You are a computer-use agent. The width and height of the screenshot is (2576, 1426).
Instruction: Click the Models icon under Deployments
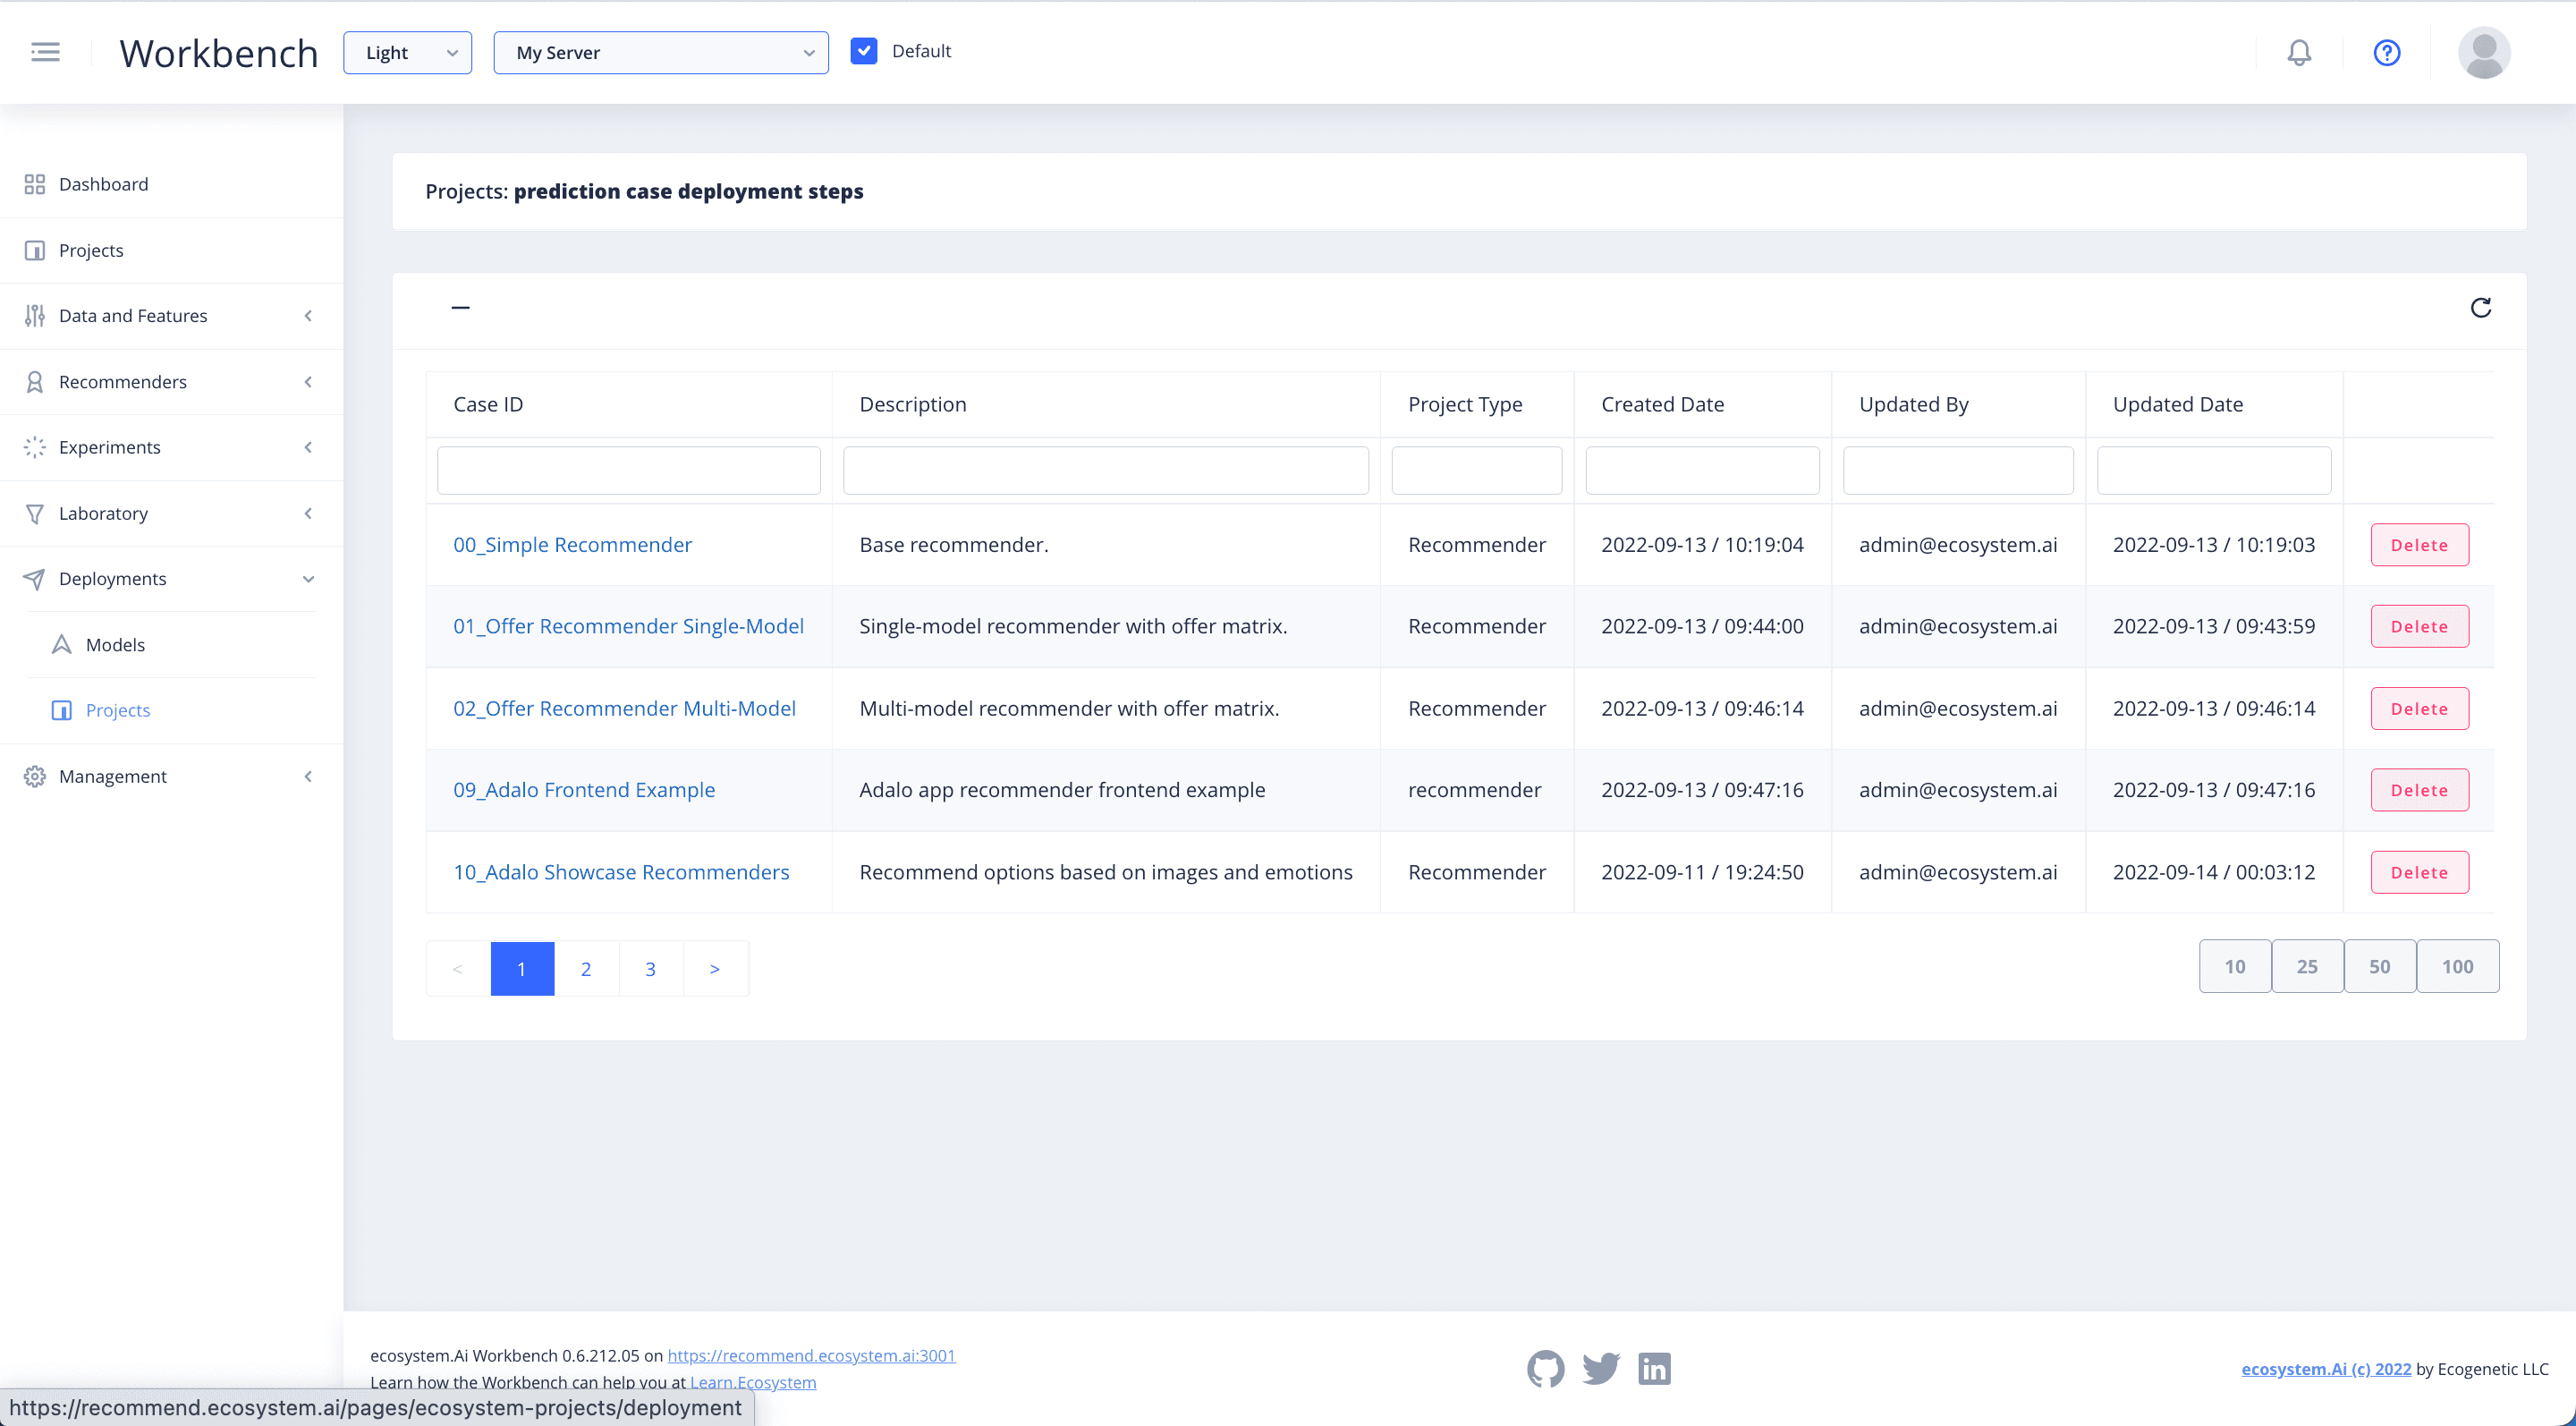pos(61,644)
